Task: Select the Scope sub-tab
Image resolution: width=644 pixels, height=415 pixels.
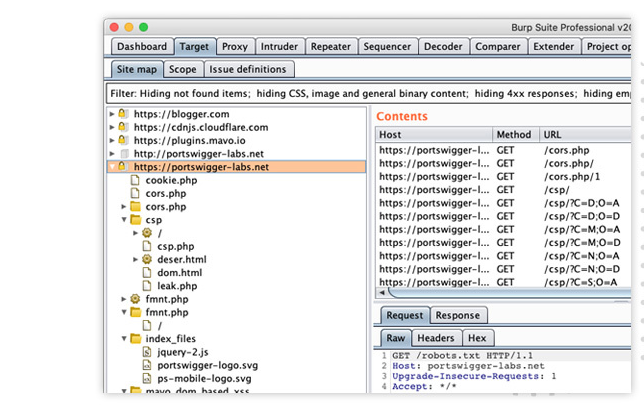Action: click(x=183, y=69)
